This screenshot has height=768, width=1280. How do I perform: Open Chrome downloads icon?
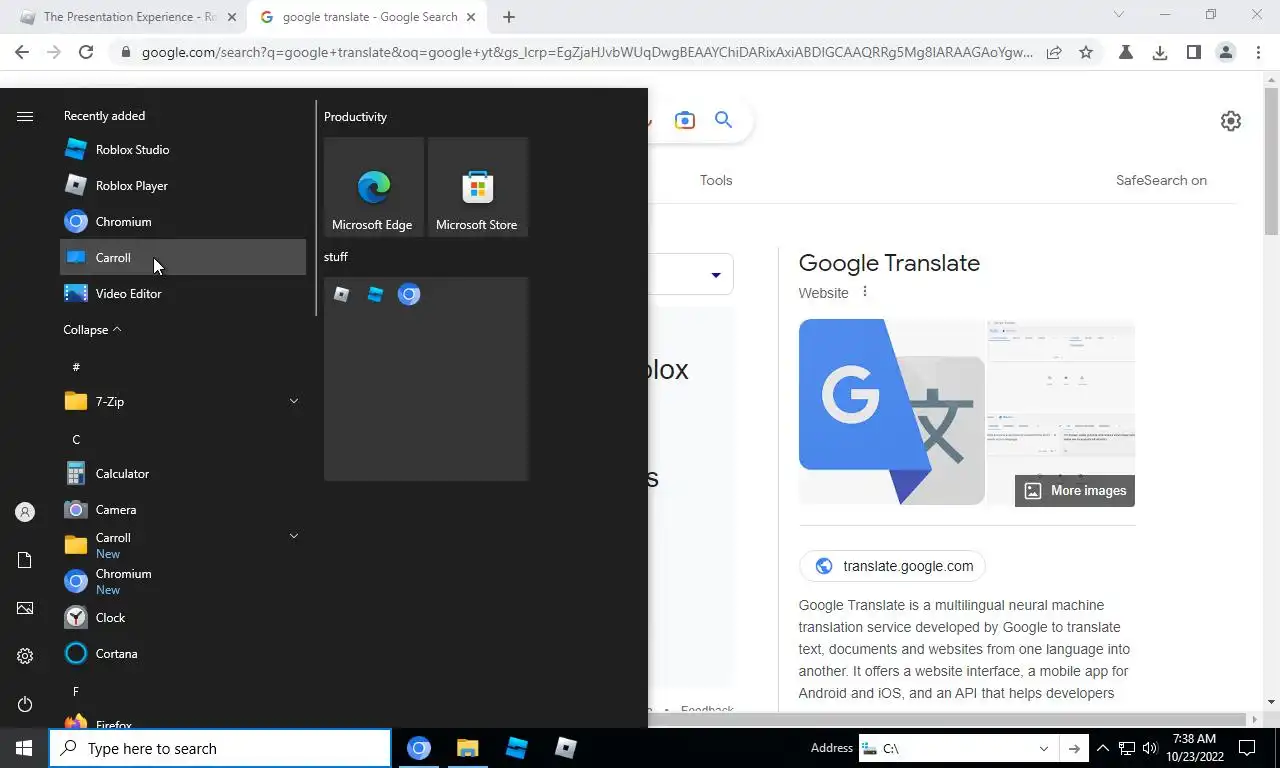[x=1160, y=53]
